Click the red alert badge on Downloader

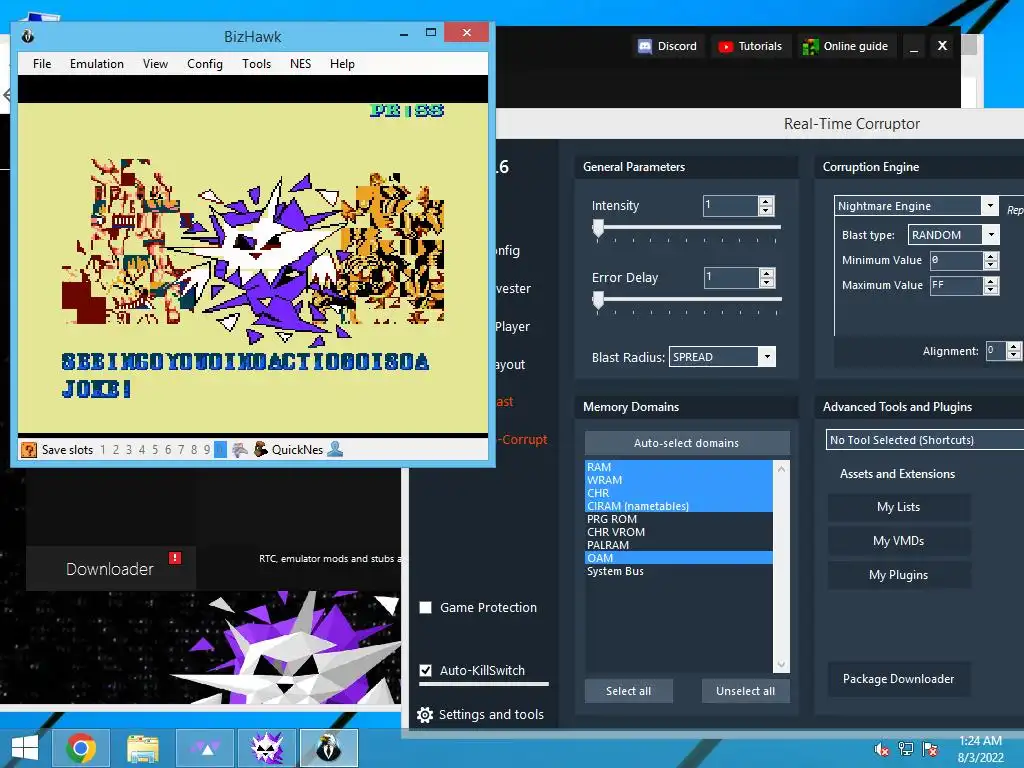[x=175, y=558]
